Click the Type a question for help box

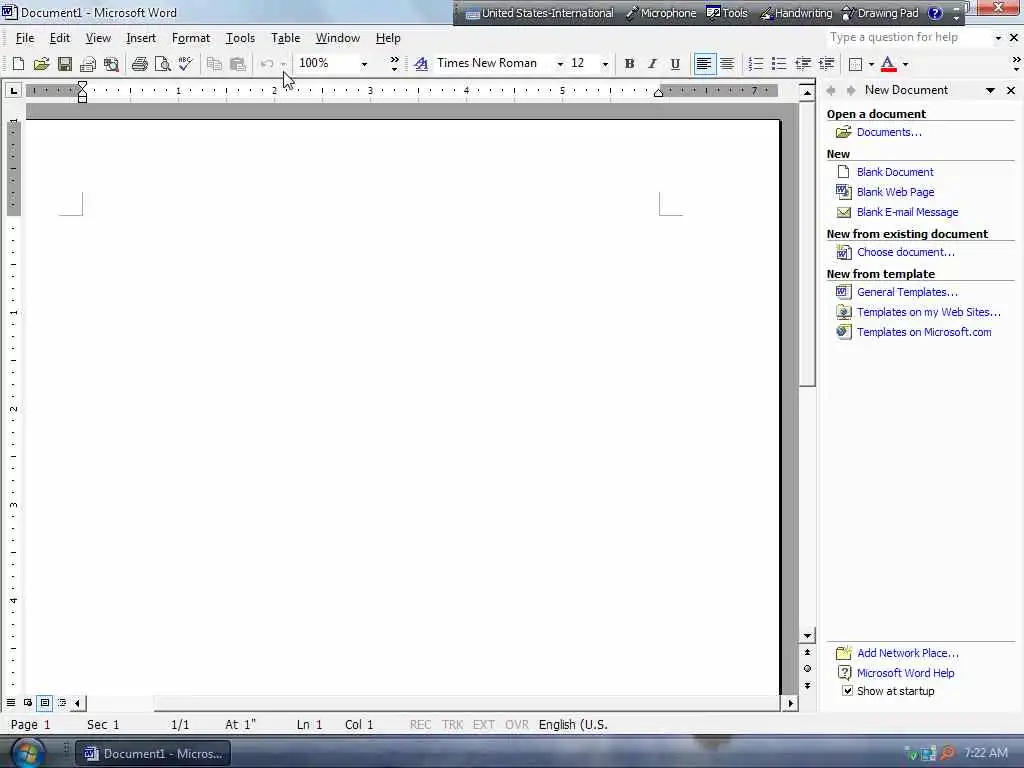(909, 38)
